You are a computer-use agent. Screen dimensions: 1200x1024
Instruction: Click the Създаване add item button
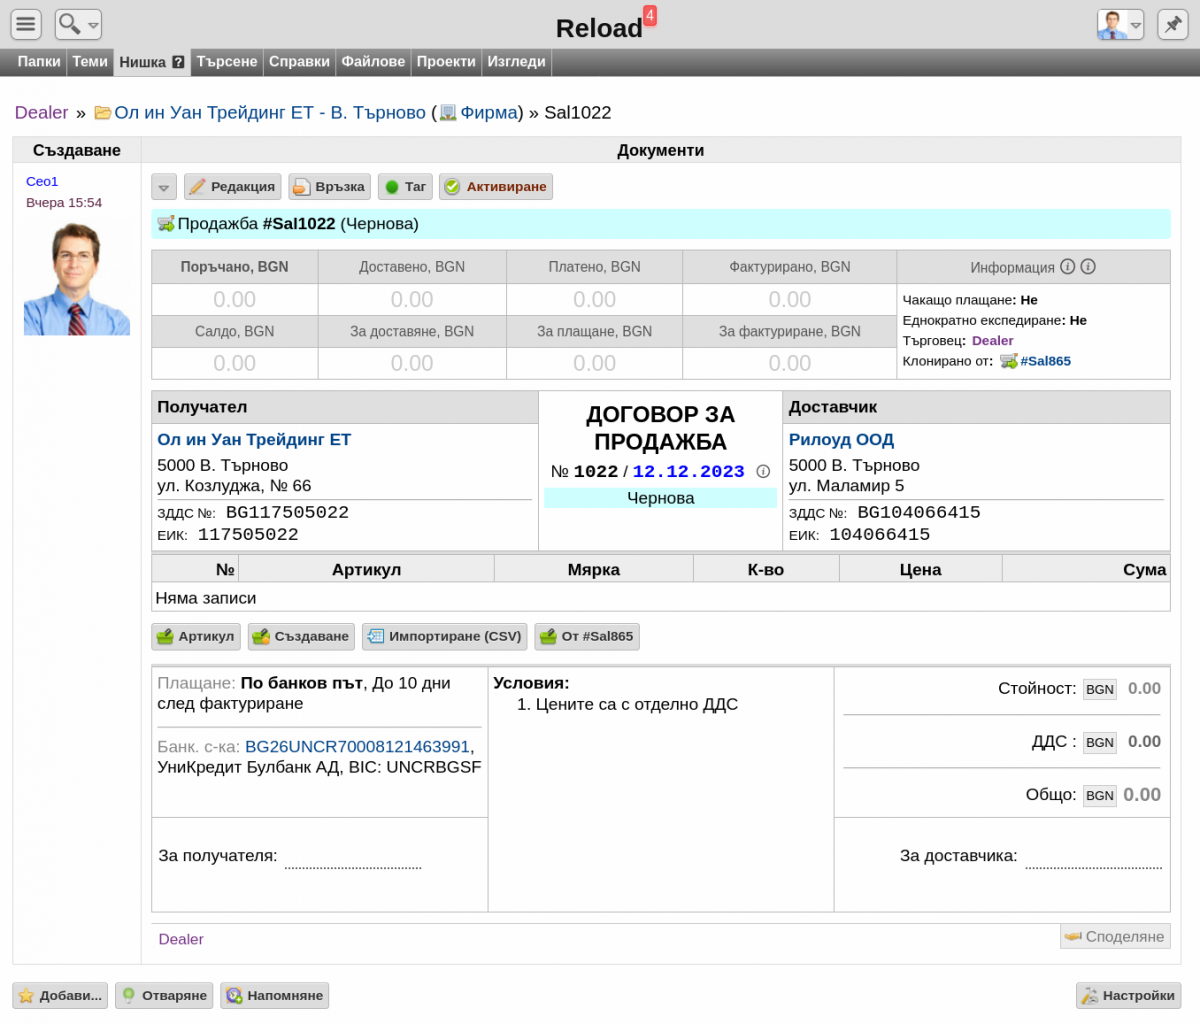coord(301,637)
